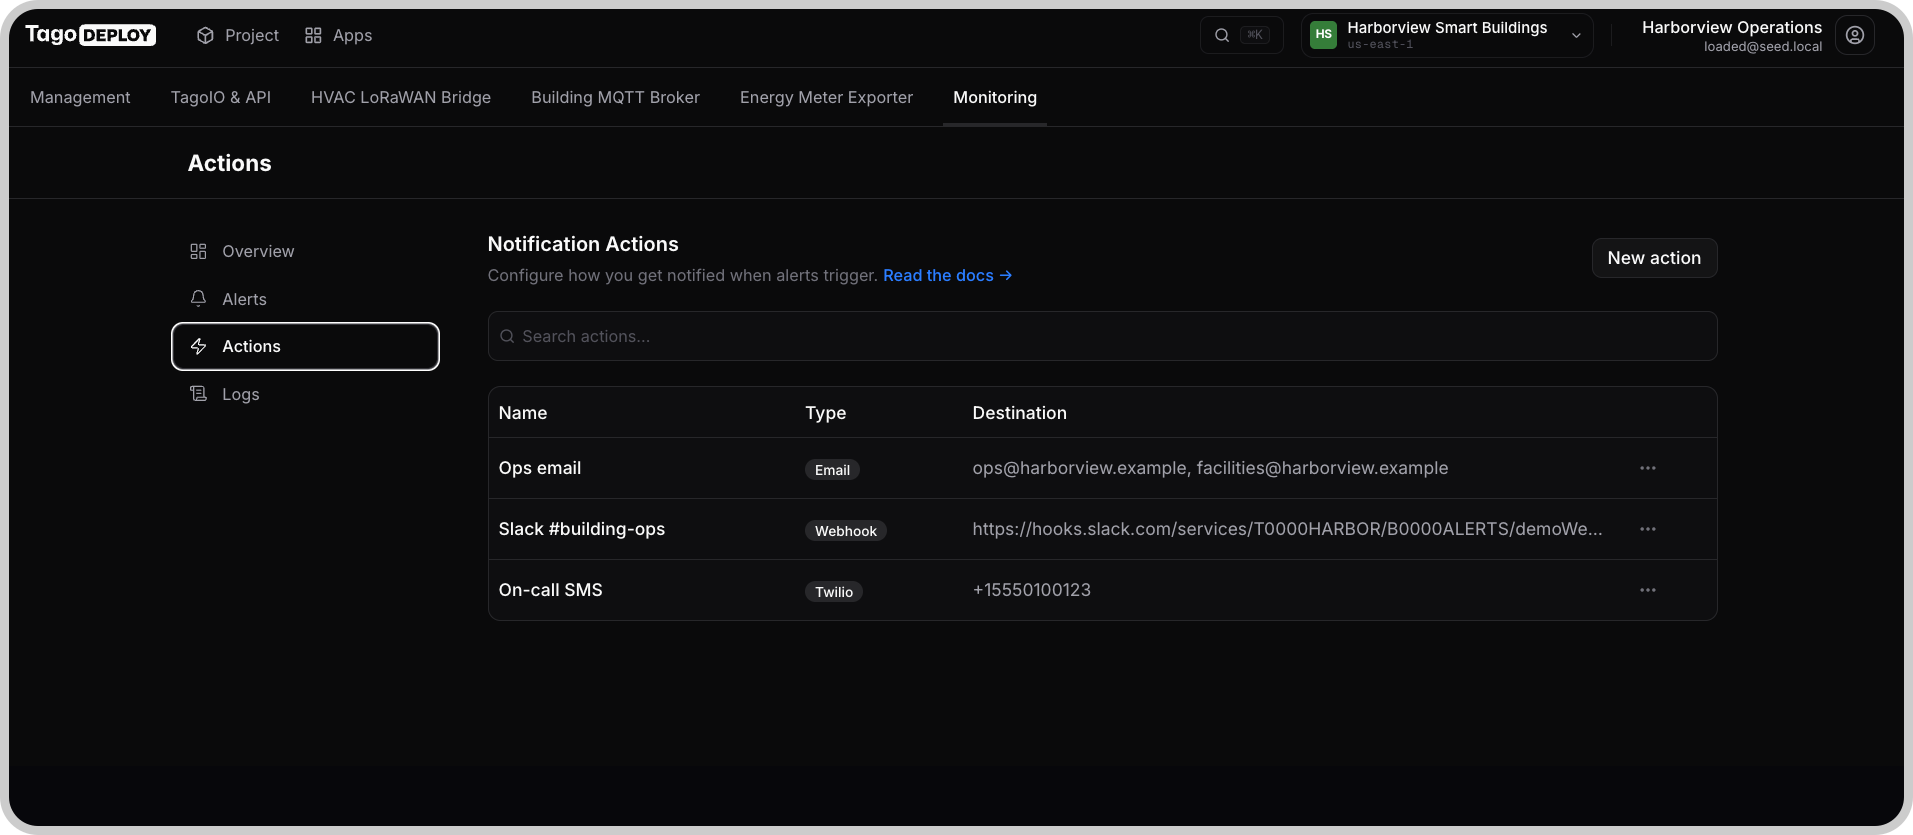Click the Email type badge

(832, 470)
